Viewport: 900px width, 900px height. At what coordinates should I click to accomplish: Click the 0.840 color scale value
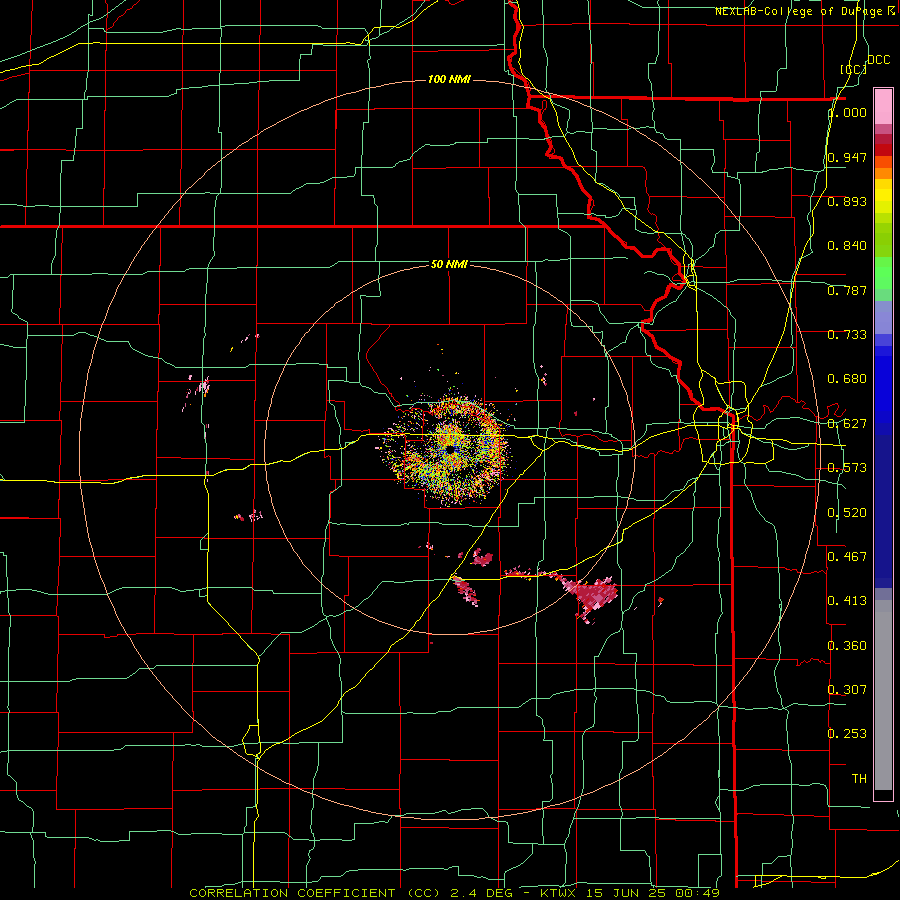coord(847,246)
